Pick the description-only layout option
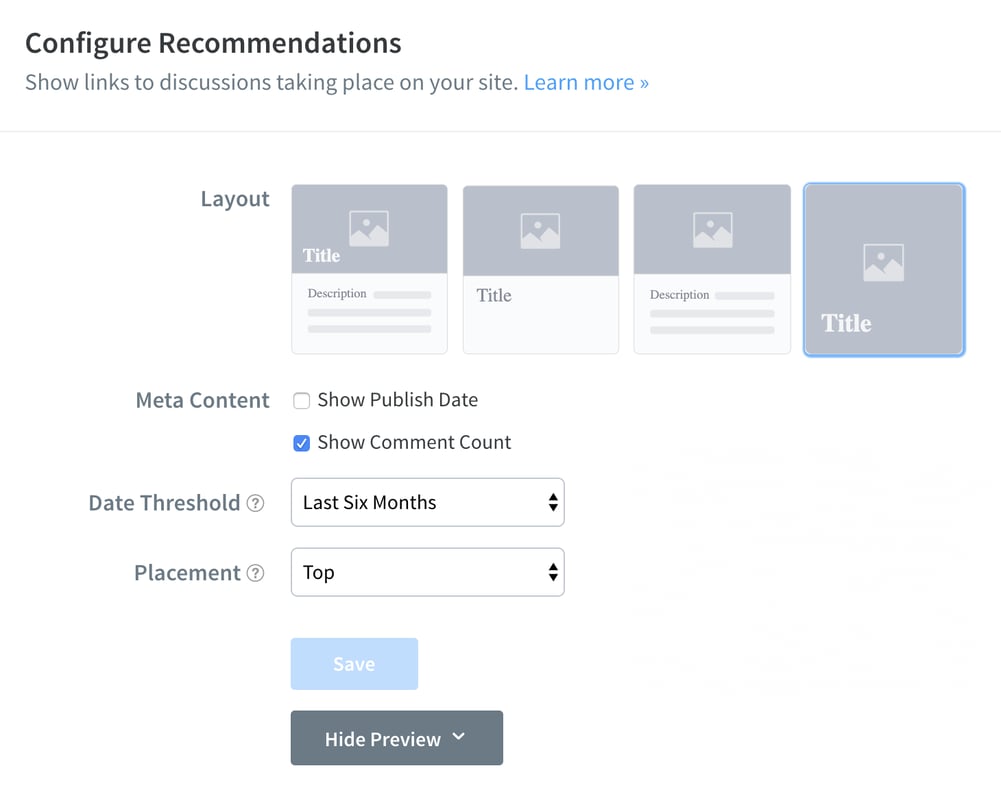This screenshot has height=803, width=1001. point(711,268)
